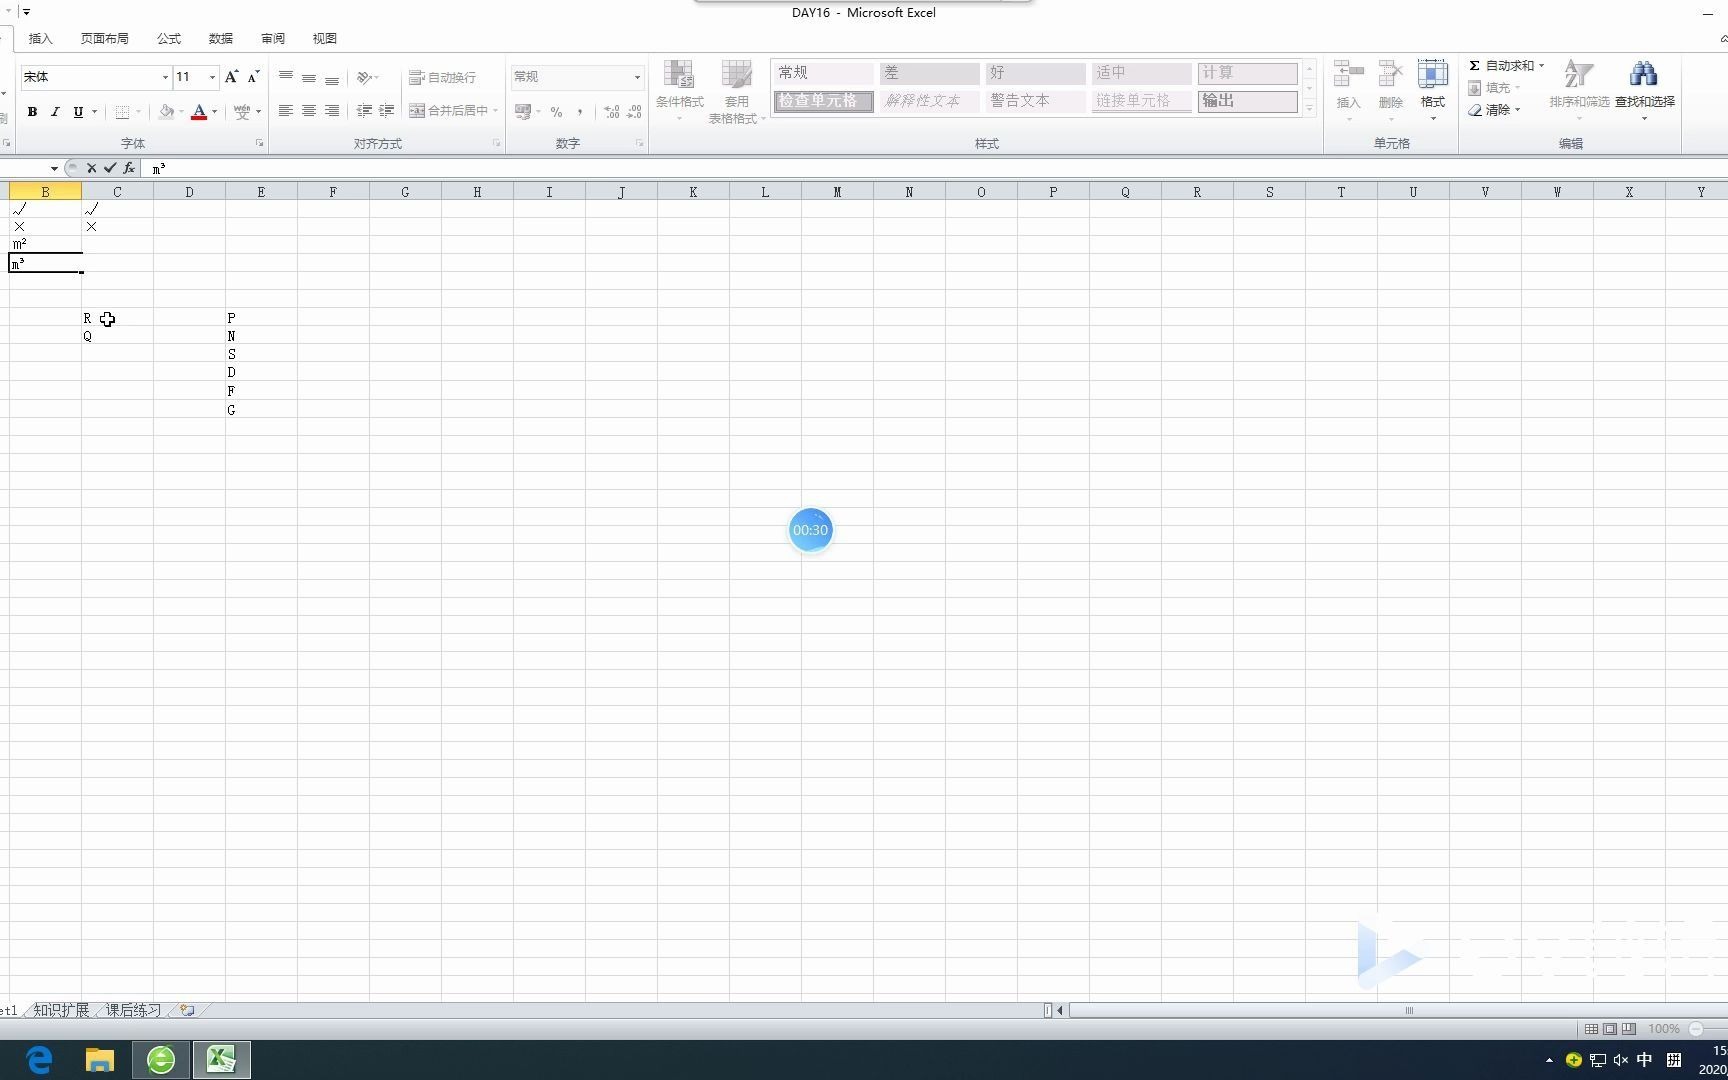Click the insert new worksheet icon
The image size is (1728, 1080).
click(x=187, y=1011)
